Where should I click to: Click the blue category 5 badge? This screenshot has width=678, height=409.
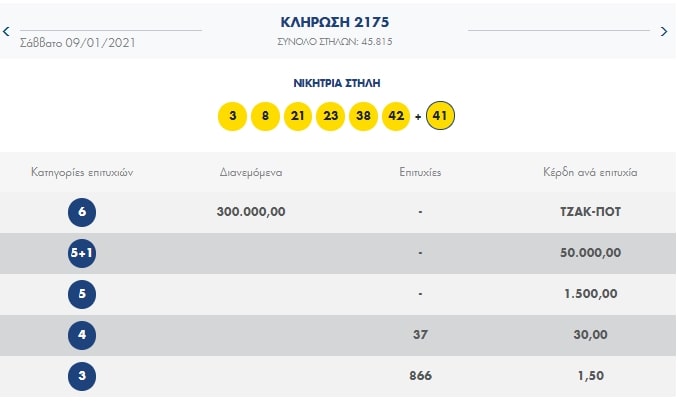click(x=82, y=294)
